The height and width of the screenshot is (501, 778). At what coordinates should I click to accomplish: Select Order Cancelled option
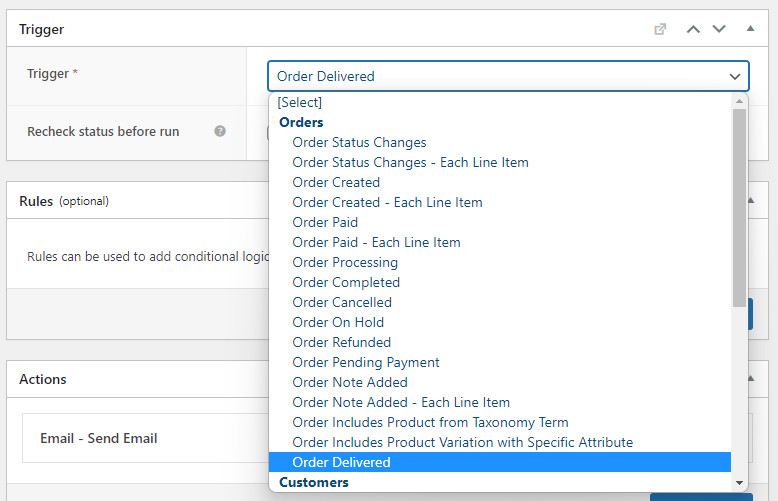500,302
